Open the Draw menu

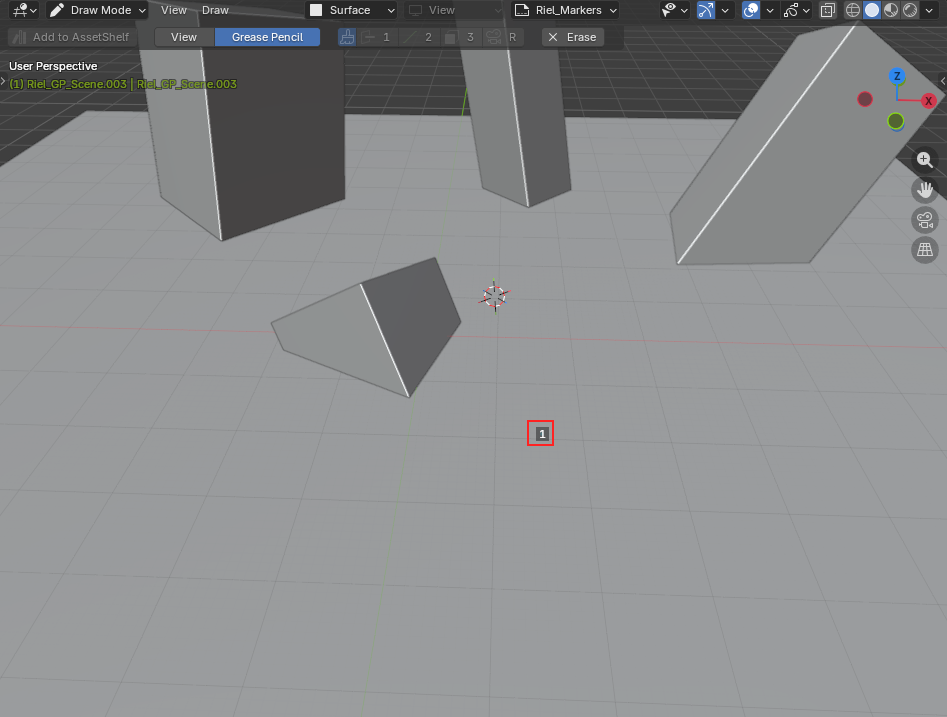click(215, 10)
